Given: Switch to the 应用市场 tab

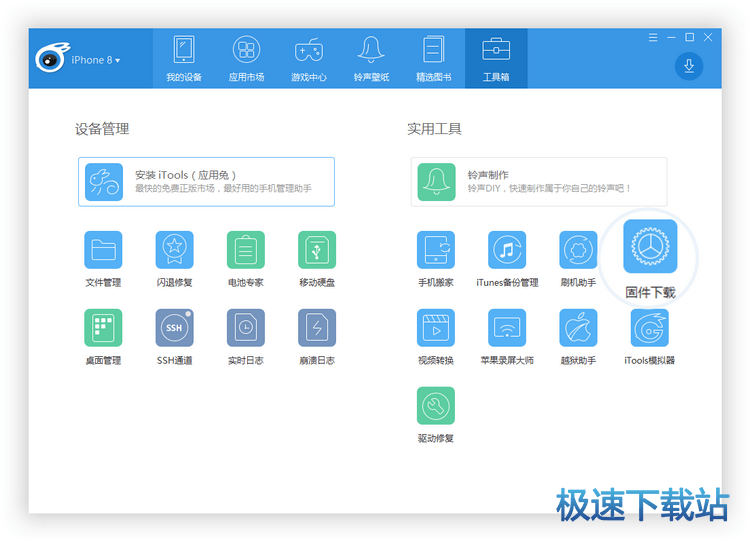Looking at the screenshot, I should point(246,58).
